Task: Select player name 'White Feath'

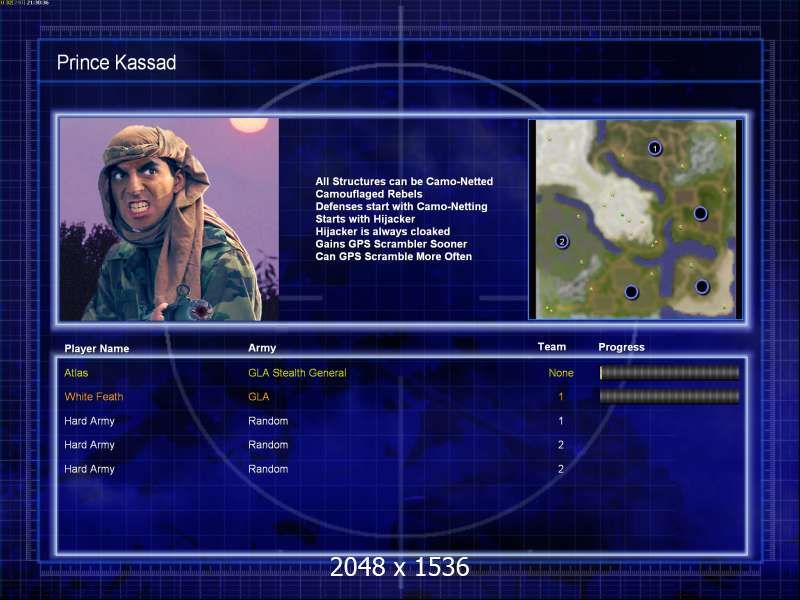Action: tap(94, 396)
